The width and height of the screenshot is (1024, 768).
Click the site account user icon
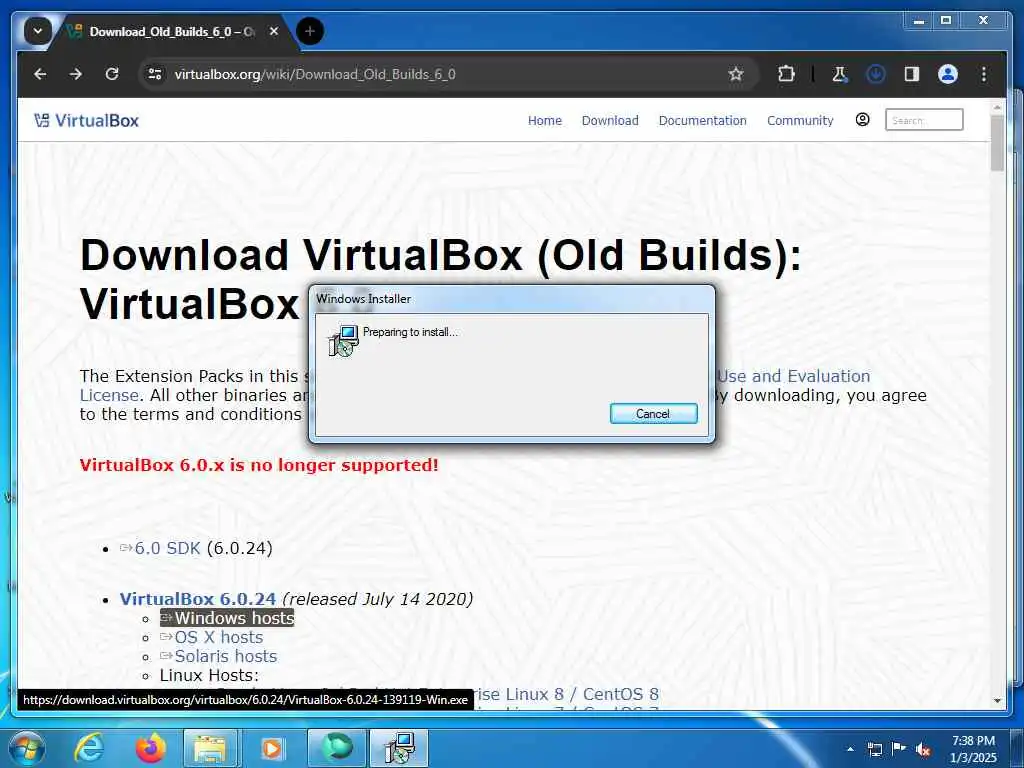(862, 120)
